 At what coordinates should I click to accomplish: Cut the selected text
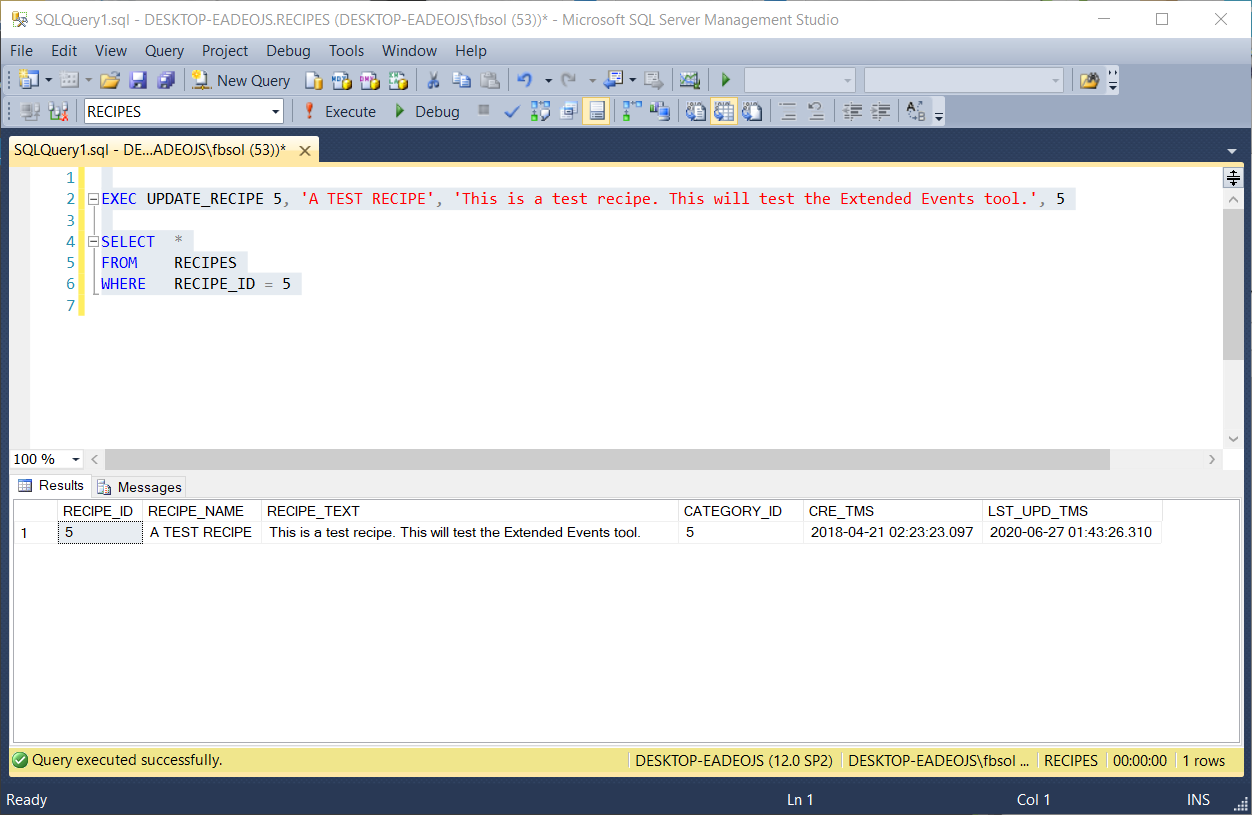[x=433, y=80]
